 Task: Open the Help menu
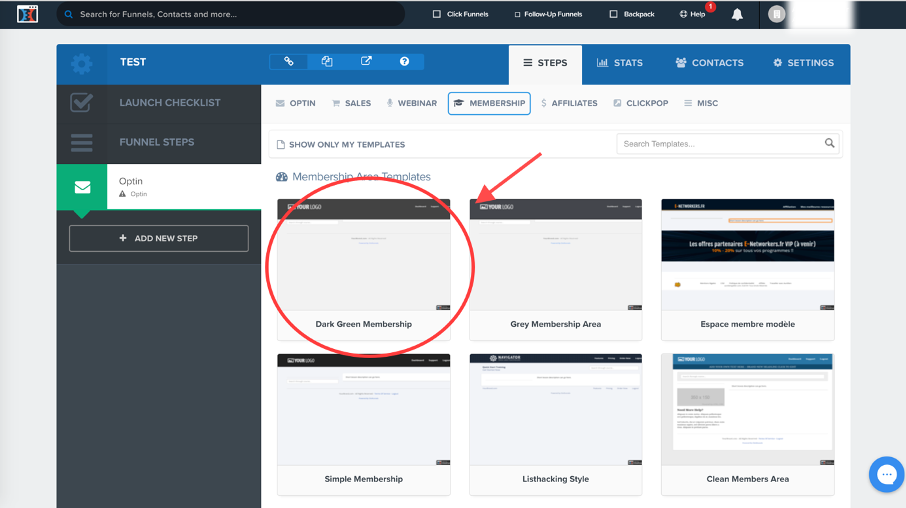(693, 14)
